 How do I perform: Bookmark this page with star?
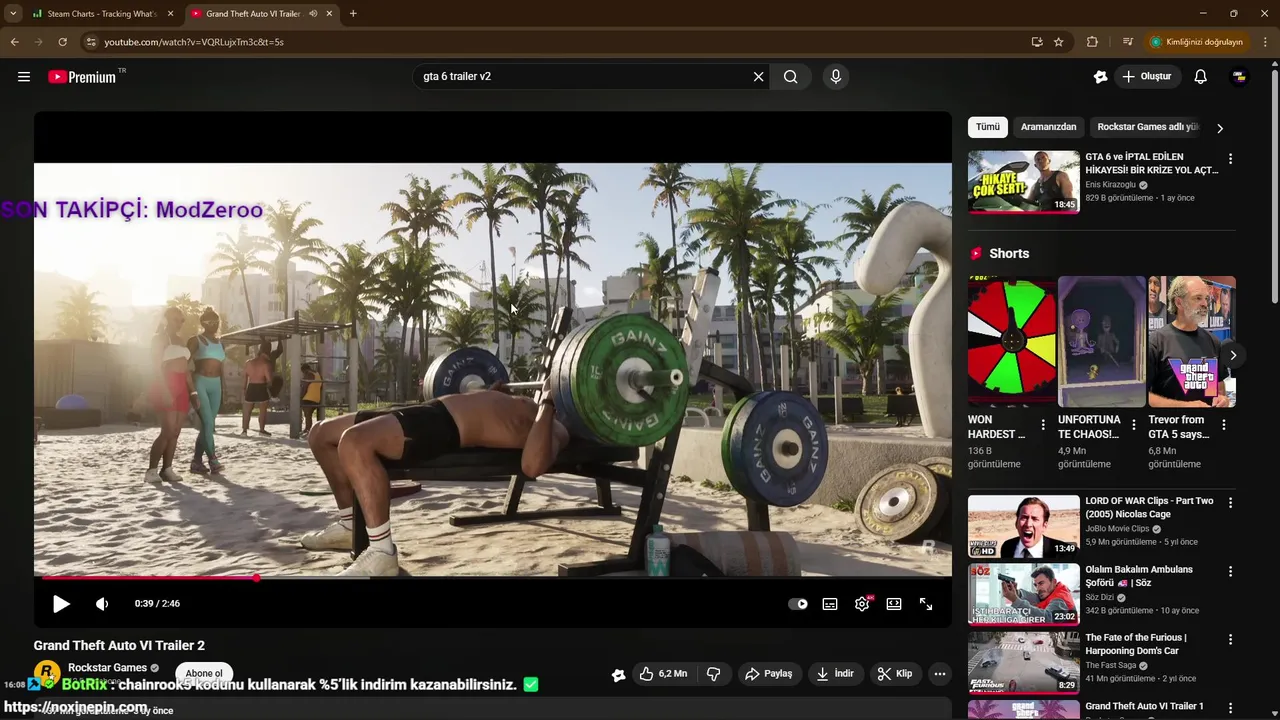coord(1058,42)
